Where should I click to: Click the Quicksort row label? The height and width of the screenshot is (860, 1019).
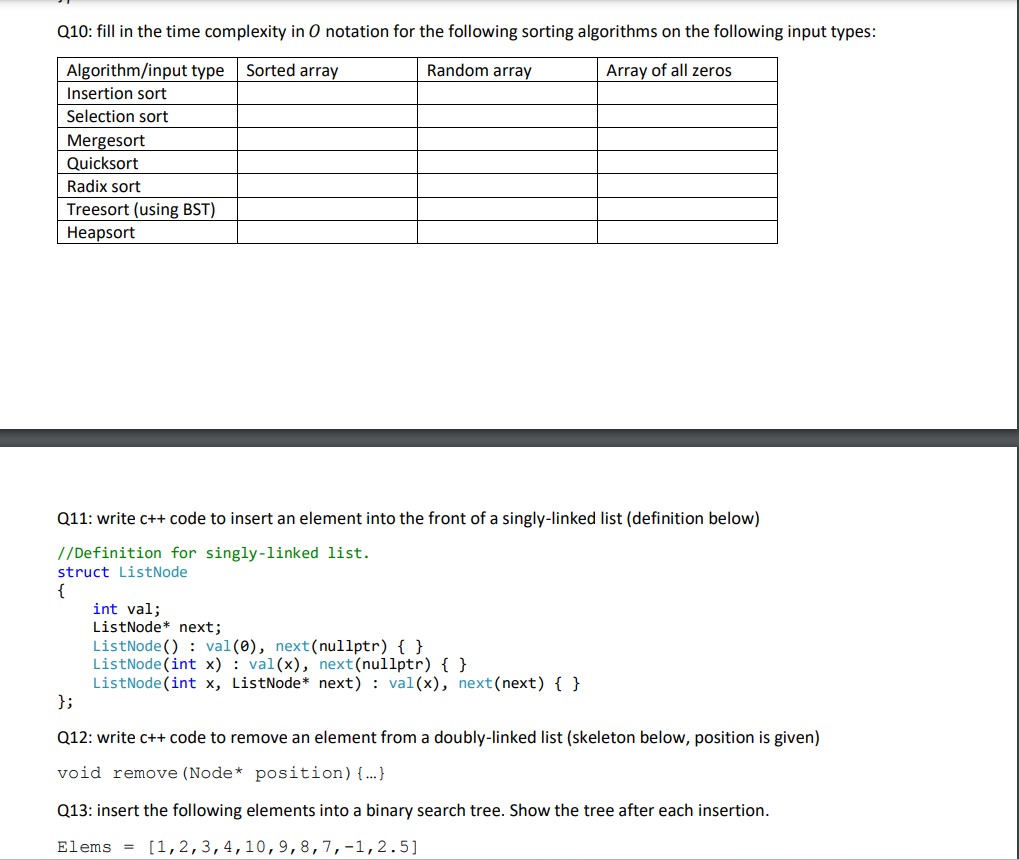(x=102, y=163)
